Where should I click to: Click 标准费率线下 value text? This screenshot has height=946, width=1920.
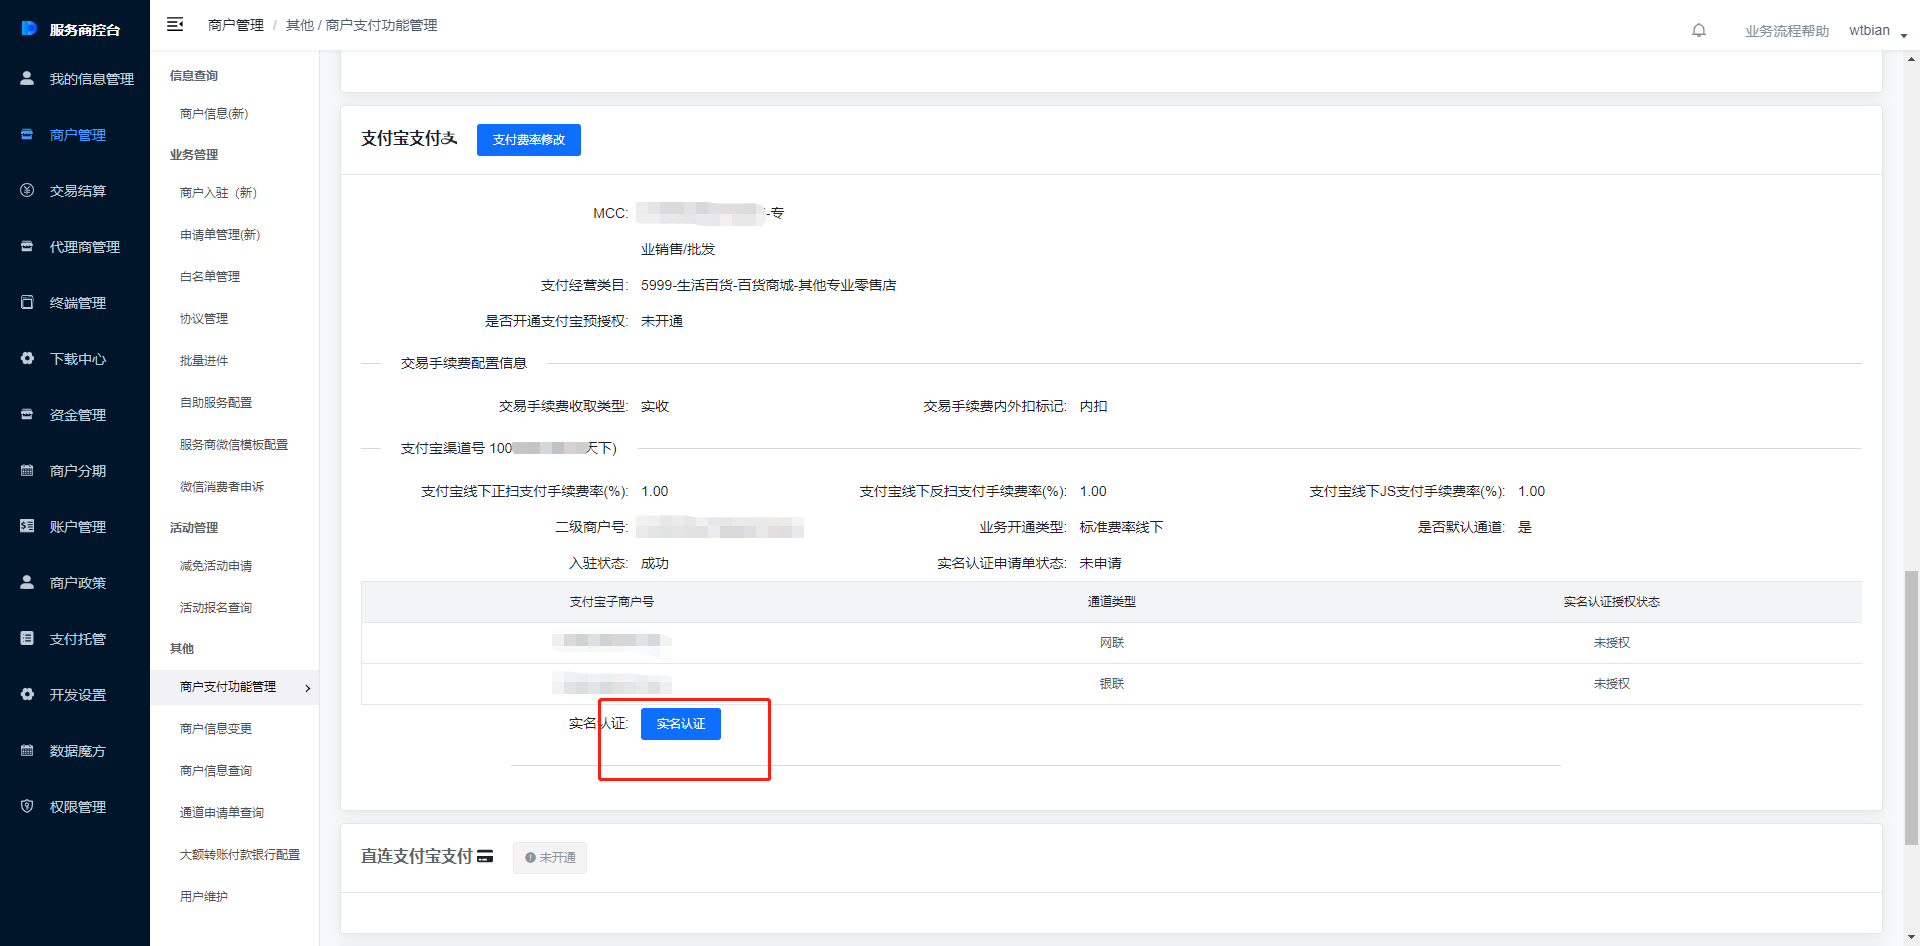click(1121, 527)
